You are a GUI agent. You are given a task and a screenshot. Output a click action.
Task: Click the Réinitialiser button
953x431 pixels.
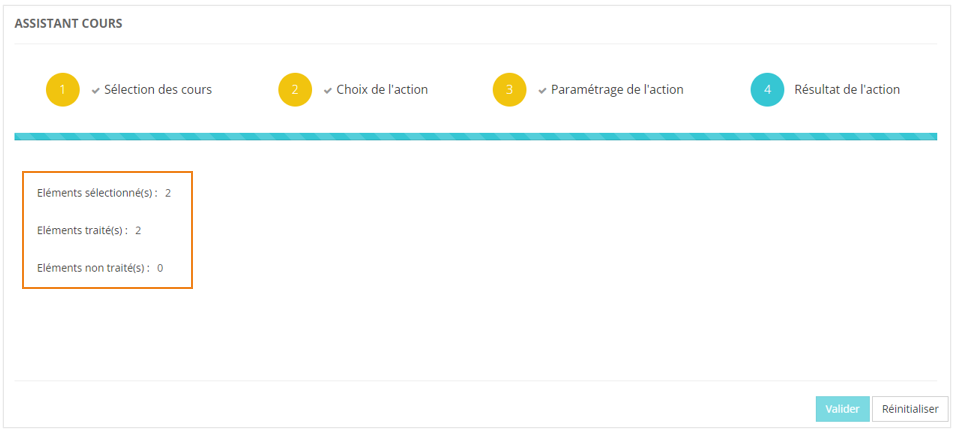coord(910,409)
